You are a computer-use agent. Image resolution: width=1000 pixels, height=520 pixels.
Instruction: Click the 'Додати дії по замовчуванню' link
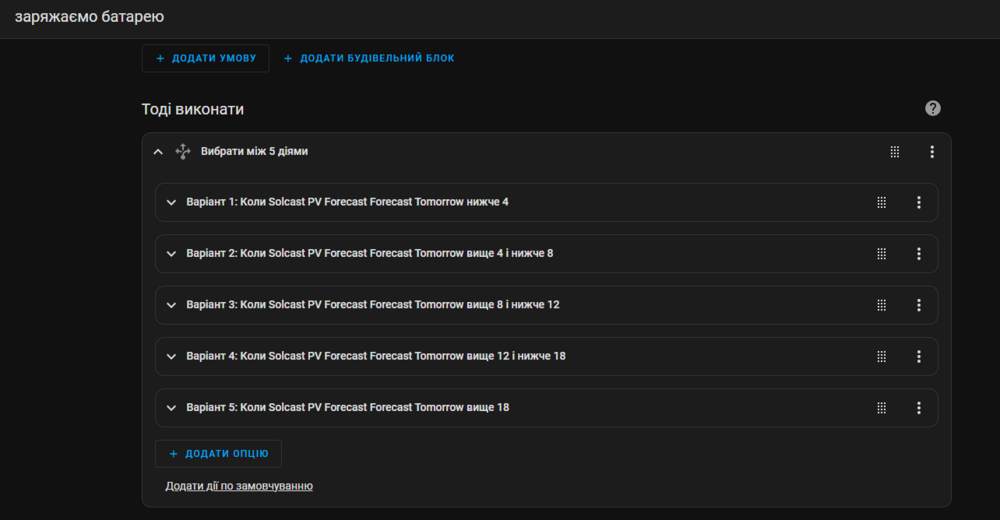coord(239,486)
